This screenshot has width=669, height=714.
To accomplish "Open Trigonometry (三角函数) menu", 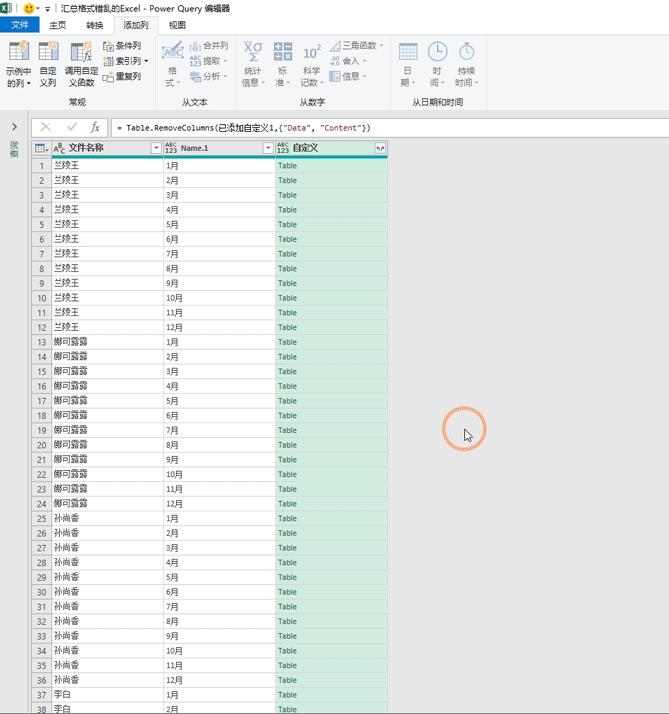I will tap(357, 46).
